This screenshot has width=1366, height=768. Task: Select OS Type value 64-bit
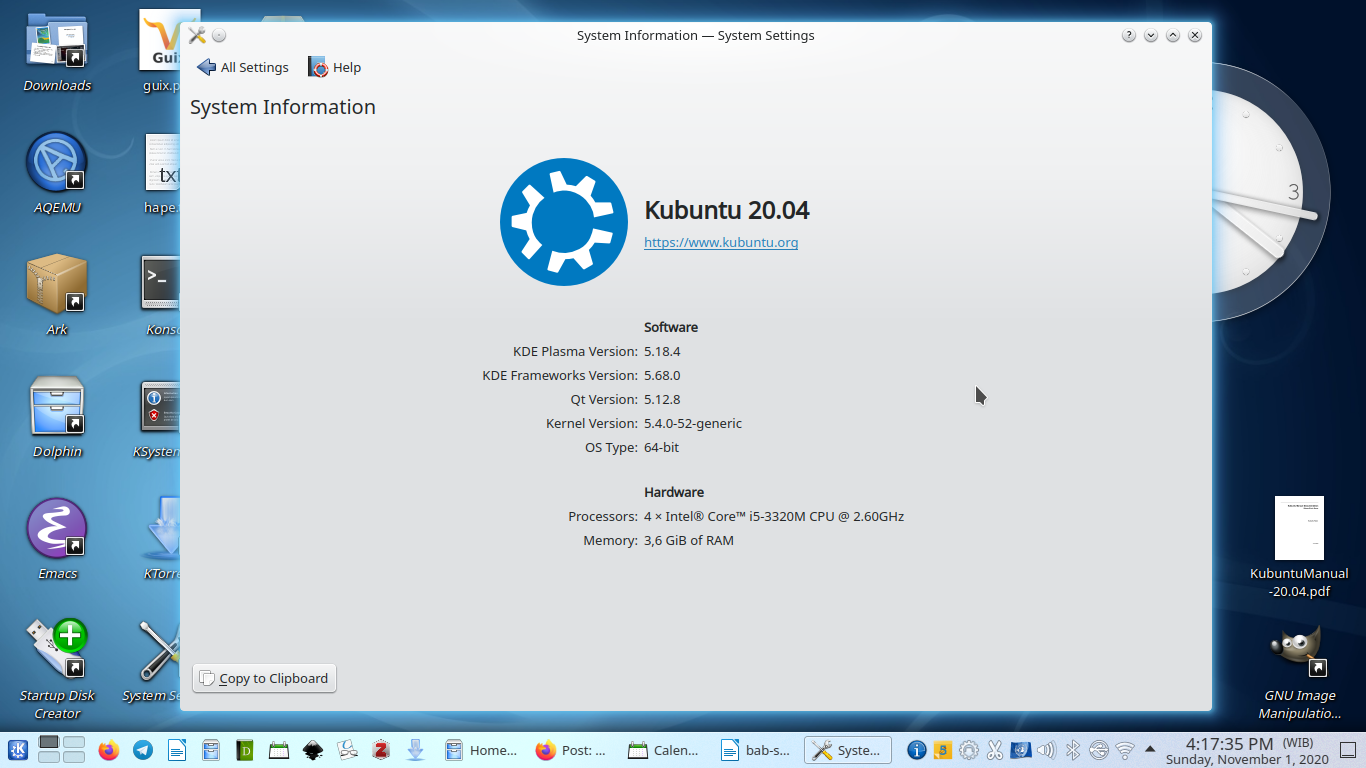click(x=661, y=447)
